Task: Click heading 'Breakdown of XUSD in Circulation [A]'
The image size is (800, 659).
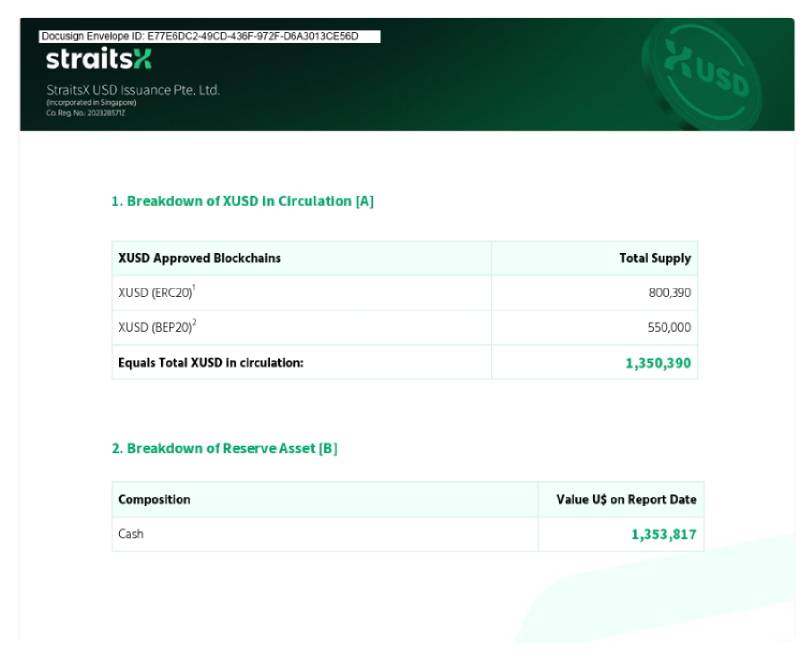Action: pos(242,201)
